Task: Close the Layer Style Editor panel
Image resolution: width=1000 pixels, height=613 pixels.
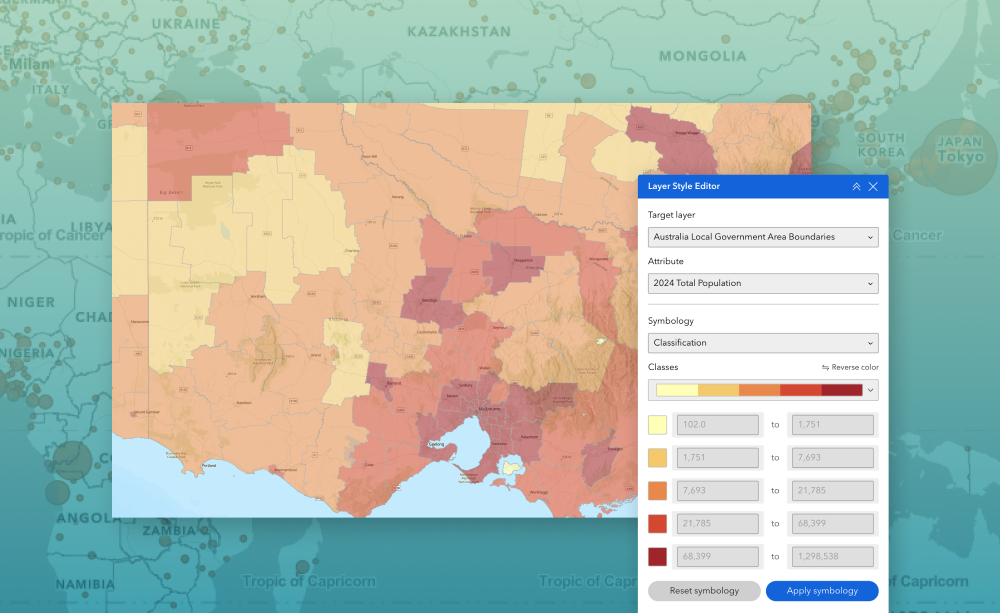Action: coord(873,187)
